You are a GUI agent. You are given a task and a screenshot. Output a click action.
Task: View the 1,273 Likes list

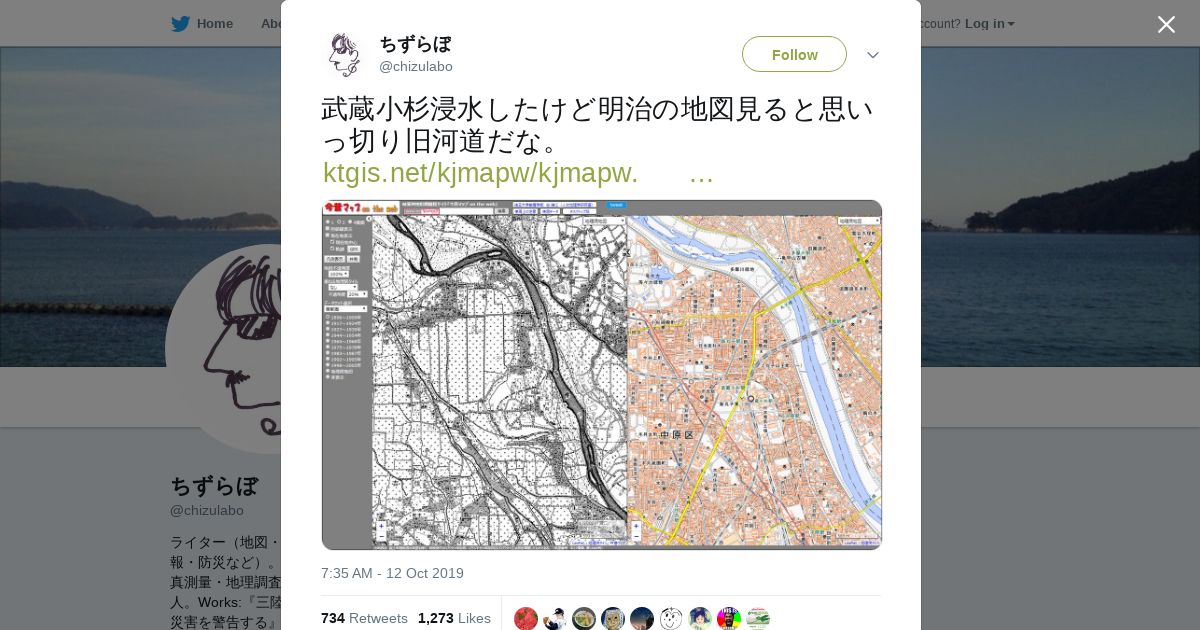454,618
